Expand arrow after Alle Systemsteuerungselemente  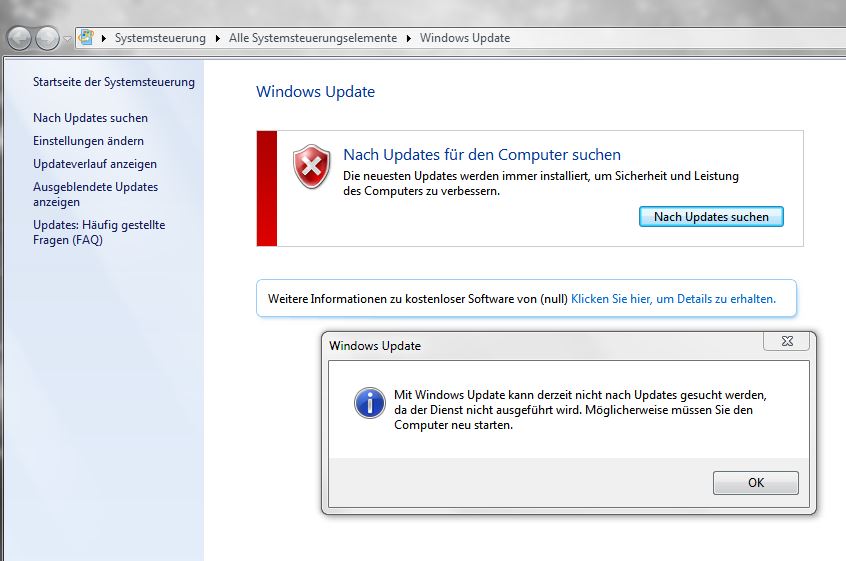[408, 38]
